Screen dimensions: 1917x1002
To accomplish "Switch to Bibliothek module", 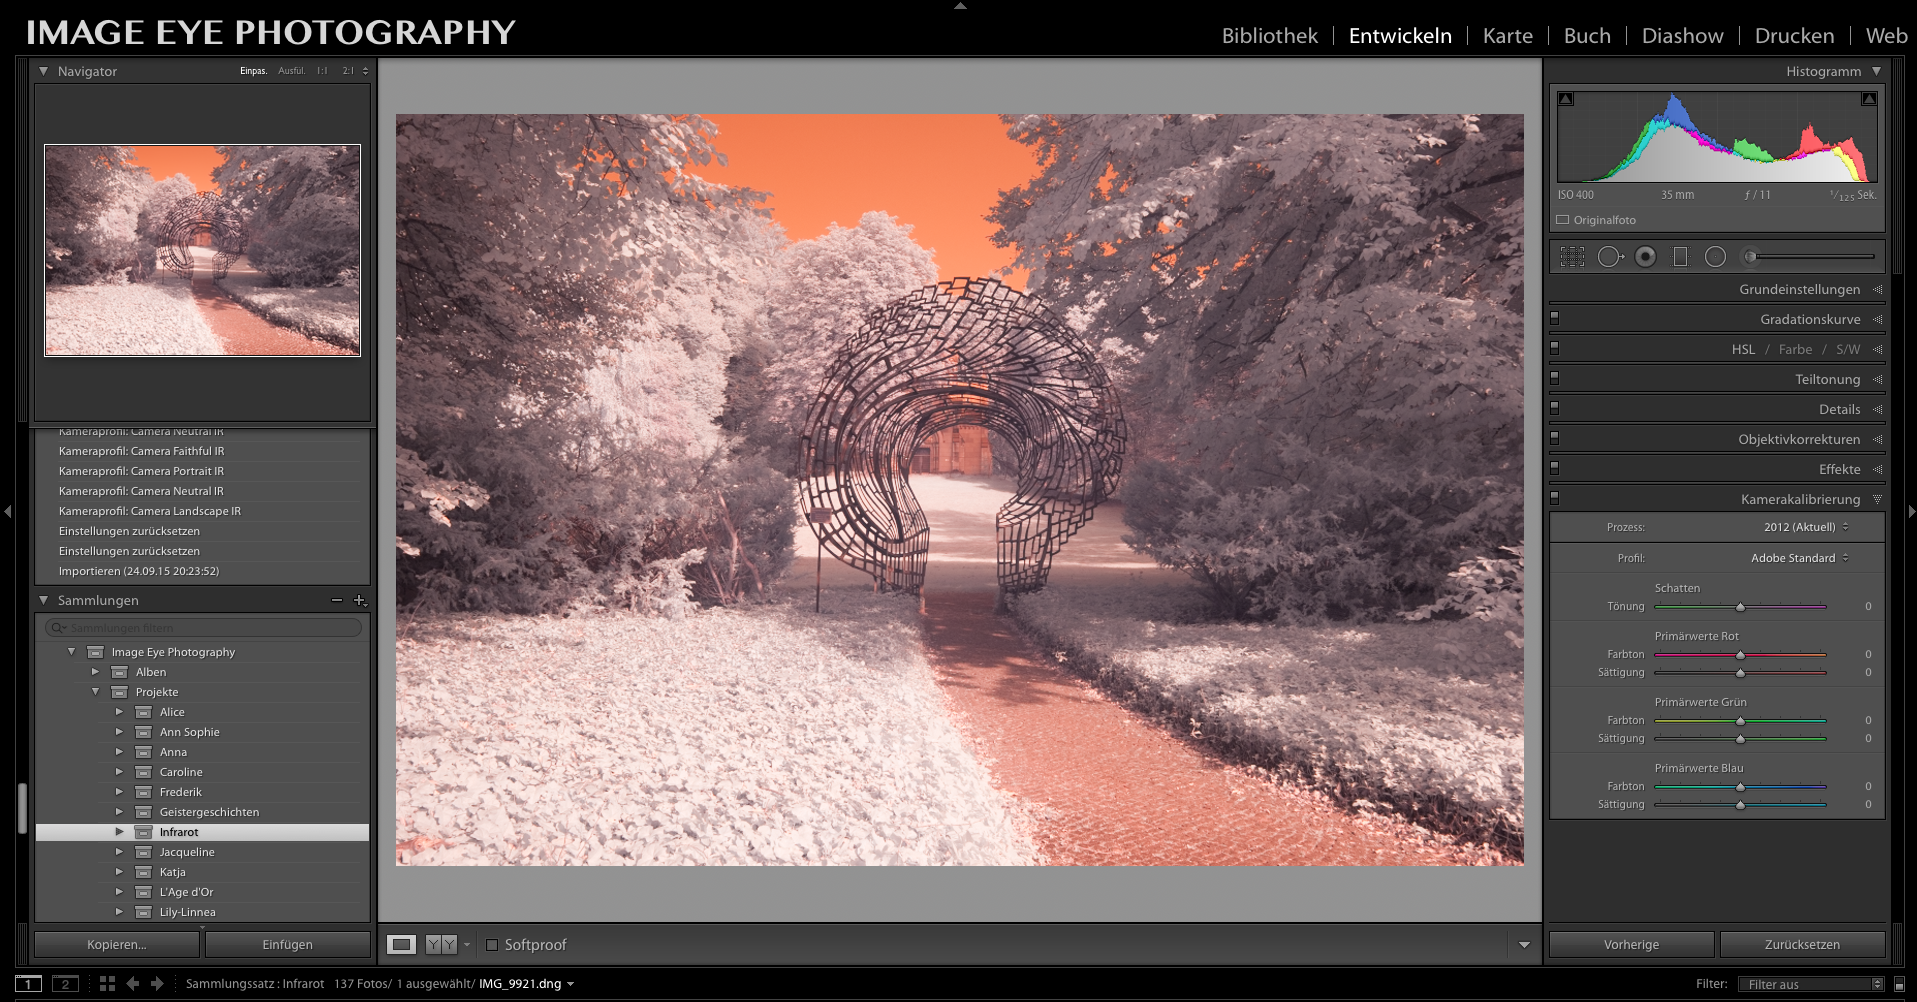I will (x=1270, y=36).
